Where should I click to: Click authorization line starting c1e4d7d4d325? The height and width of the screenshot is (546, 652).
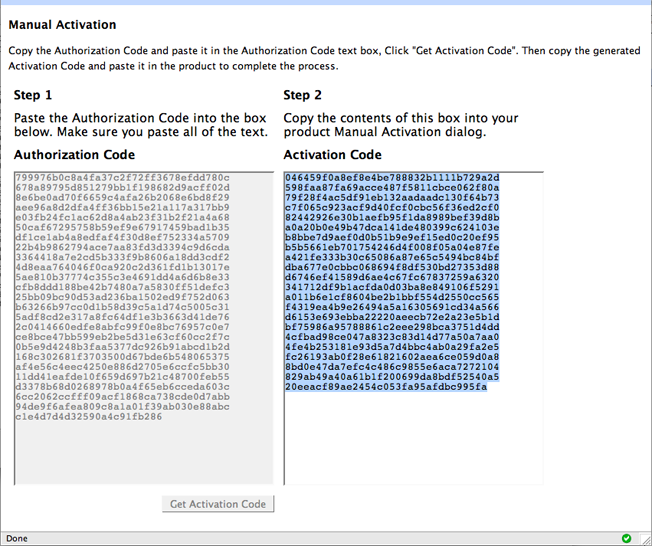89,416
